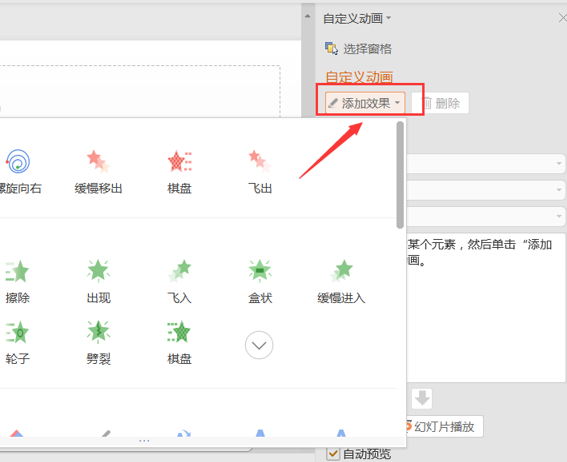Open the second property dropdown in pane
This screenshot has height=462, width=567.
[x=486, y=190]
